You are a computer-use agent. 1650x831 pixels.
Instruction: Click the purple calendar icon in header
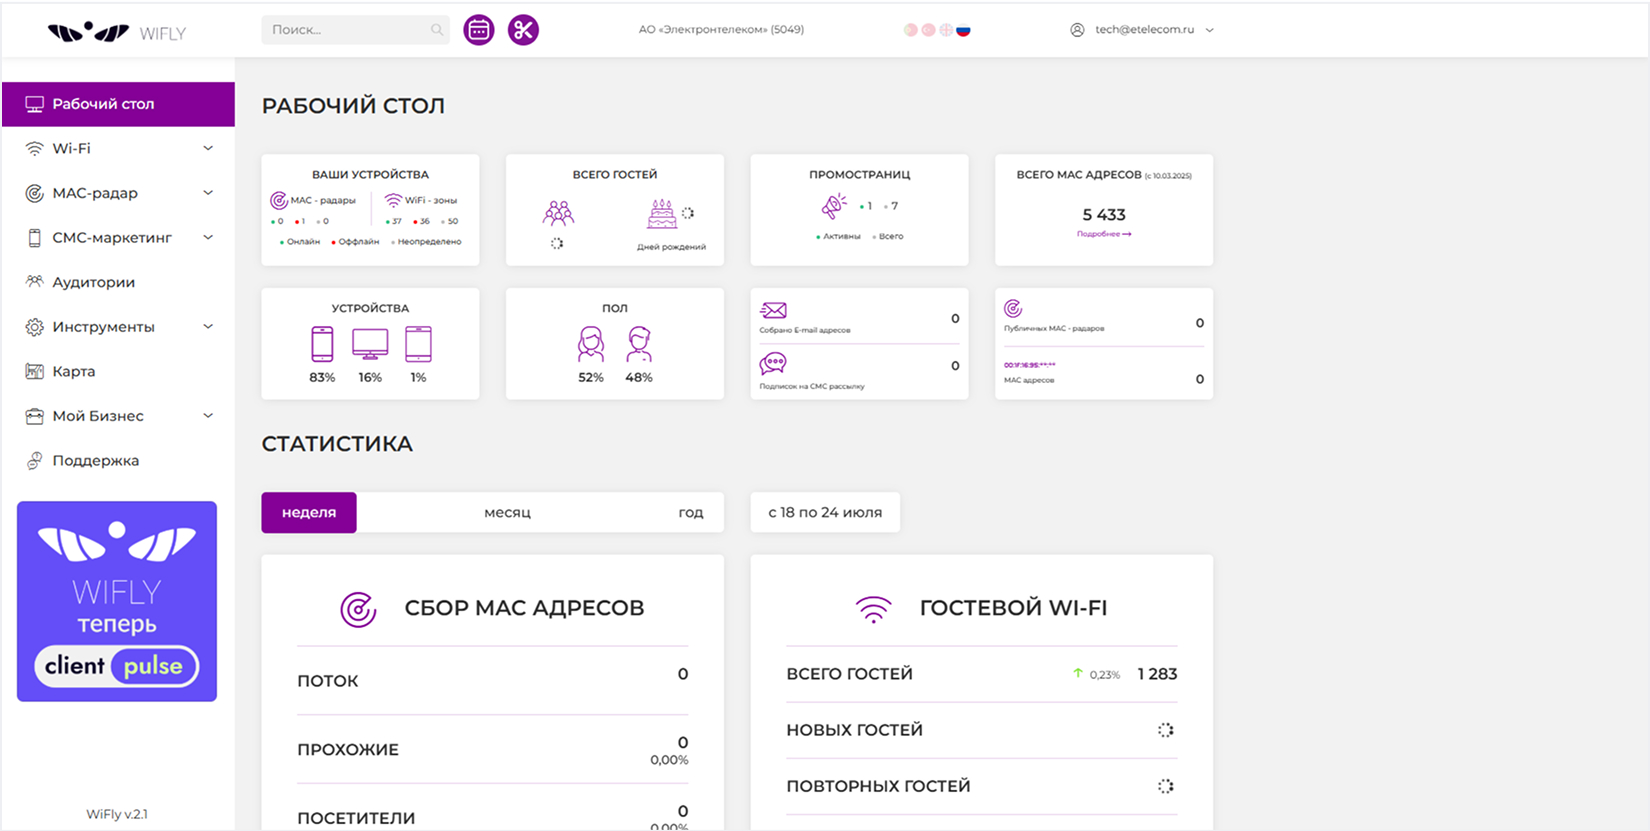click(479, 30)
